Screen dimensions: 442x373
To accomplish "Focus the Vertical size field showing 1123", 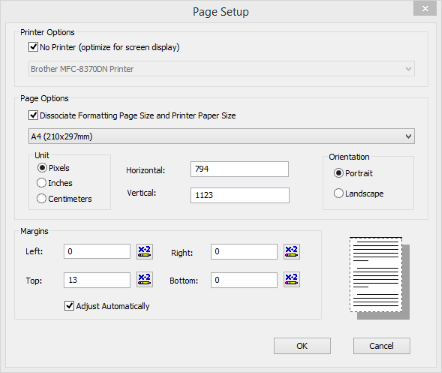I will click(x=240, y=195).
